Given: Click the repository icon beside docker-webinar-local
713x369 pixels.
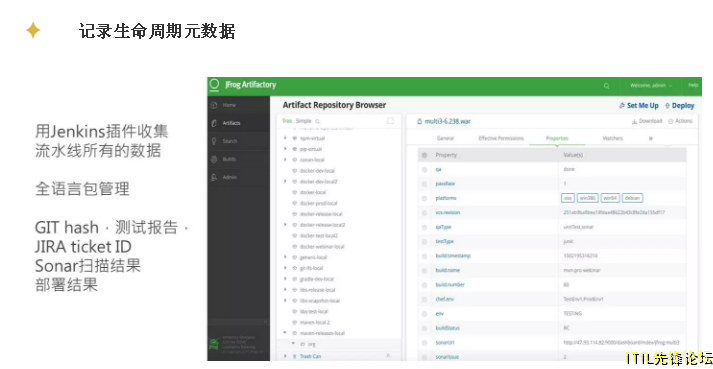Looking at the screenshot, I should 294,247.
